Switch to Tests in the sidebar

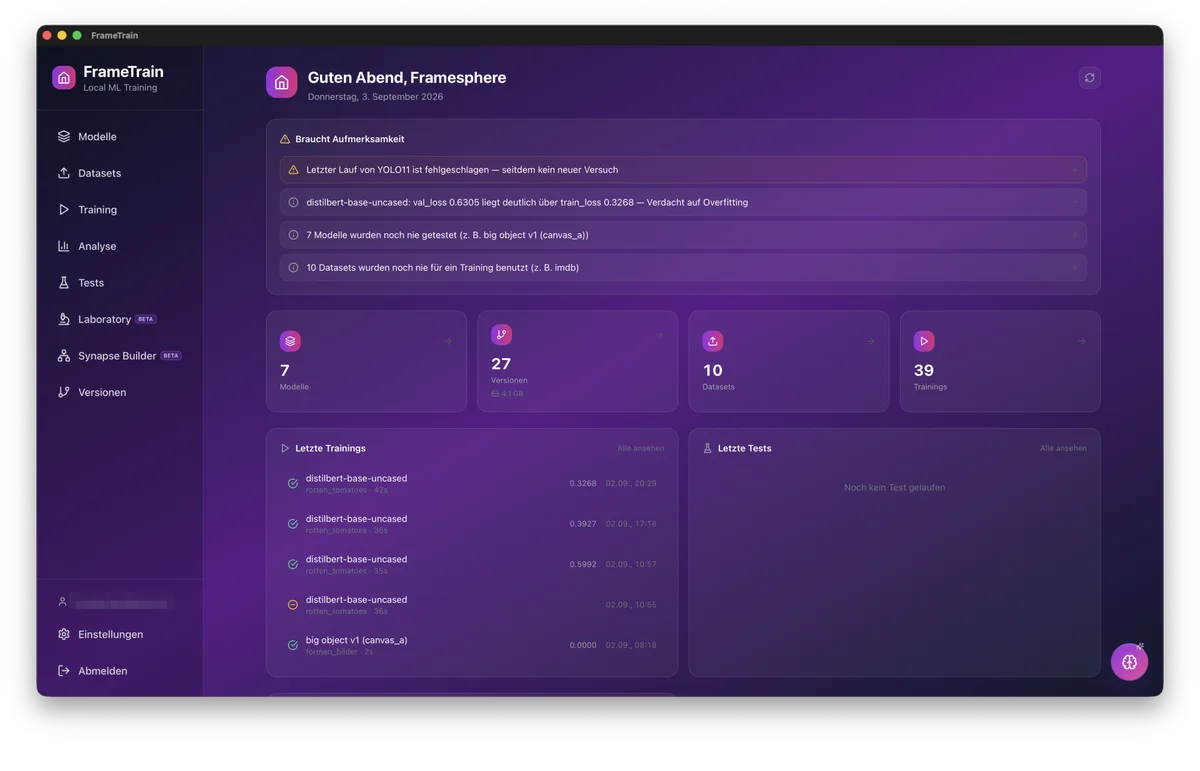click(x=119, y=283)
